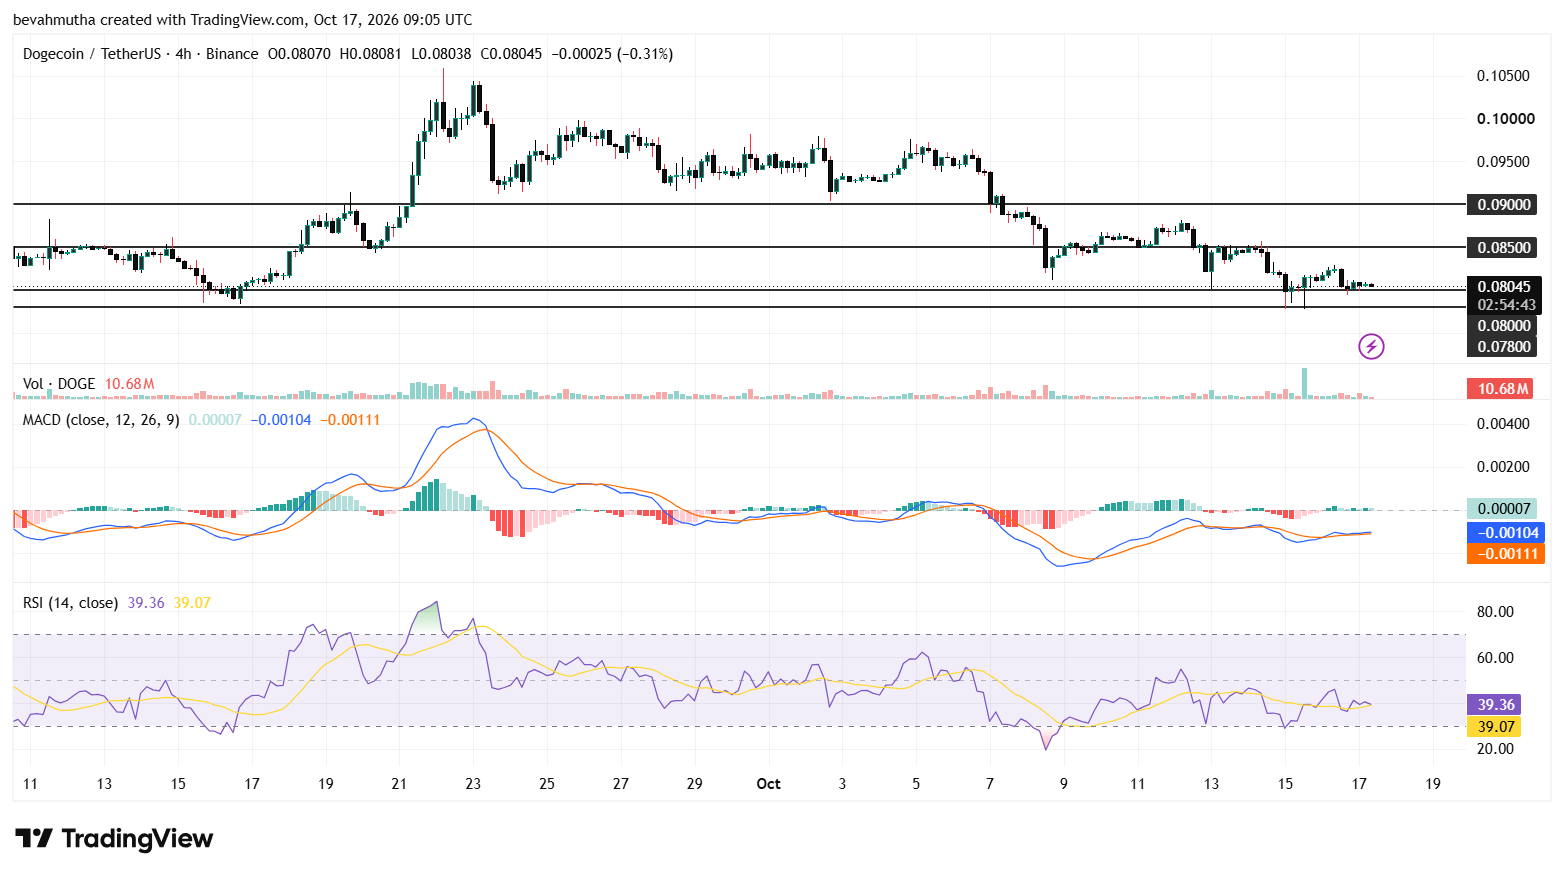
Task: Click the 0.09500 price axis label
Action: (1504, 162)
